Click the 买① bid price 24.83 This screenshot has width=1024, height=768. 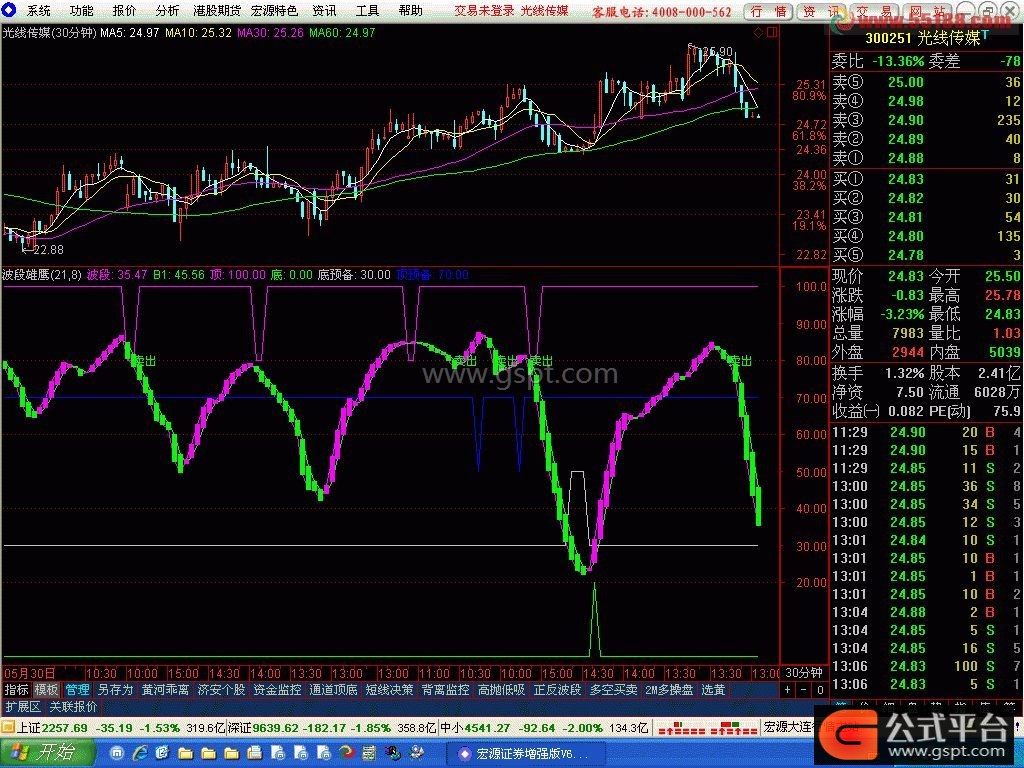906,179
